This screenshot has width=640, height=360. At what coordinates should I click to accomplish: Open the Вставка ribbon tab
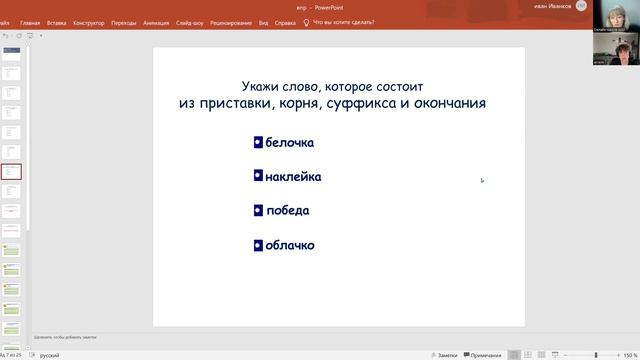click(56, 23)
